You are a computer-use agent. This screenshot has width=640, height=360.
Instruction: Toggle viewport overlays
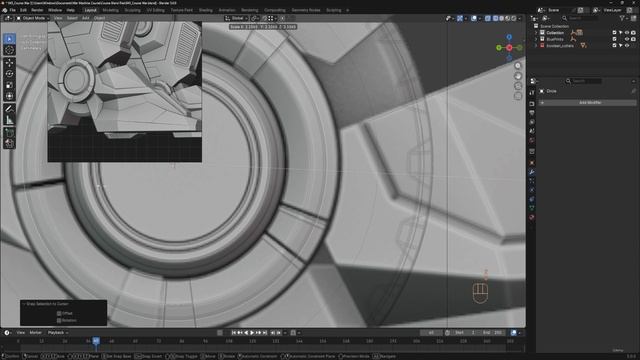pyautogui.click(x=473, y=18)
